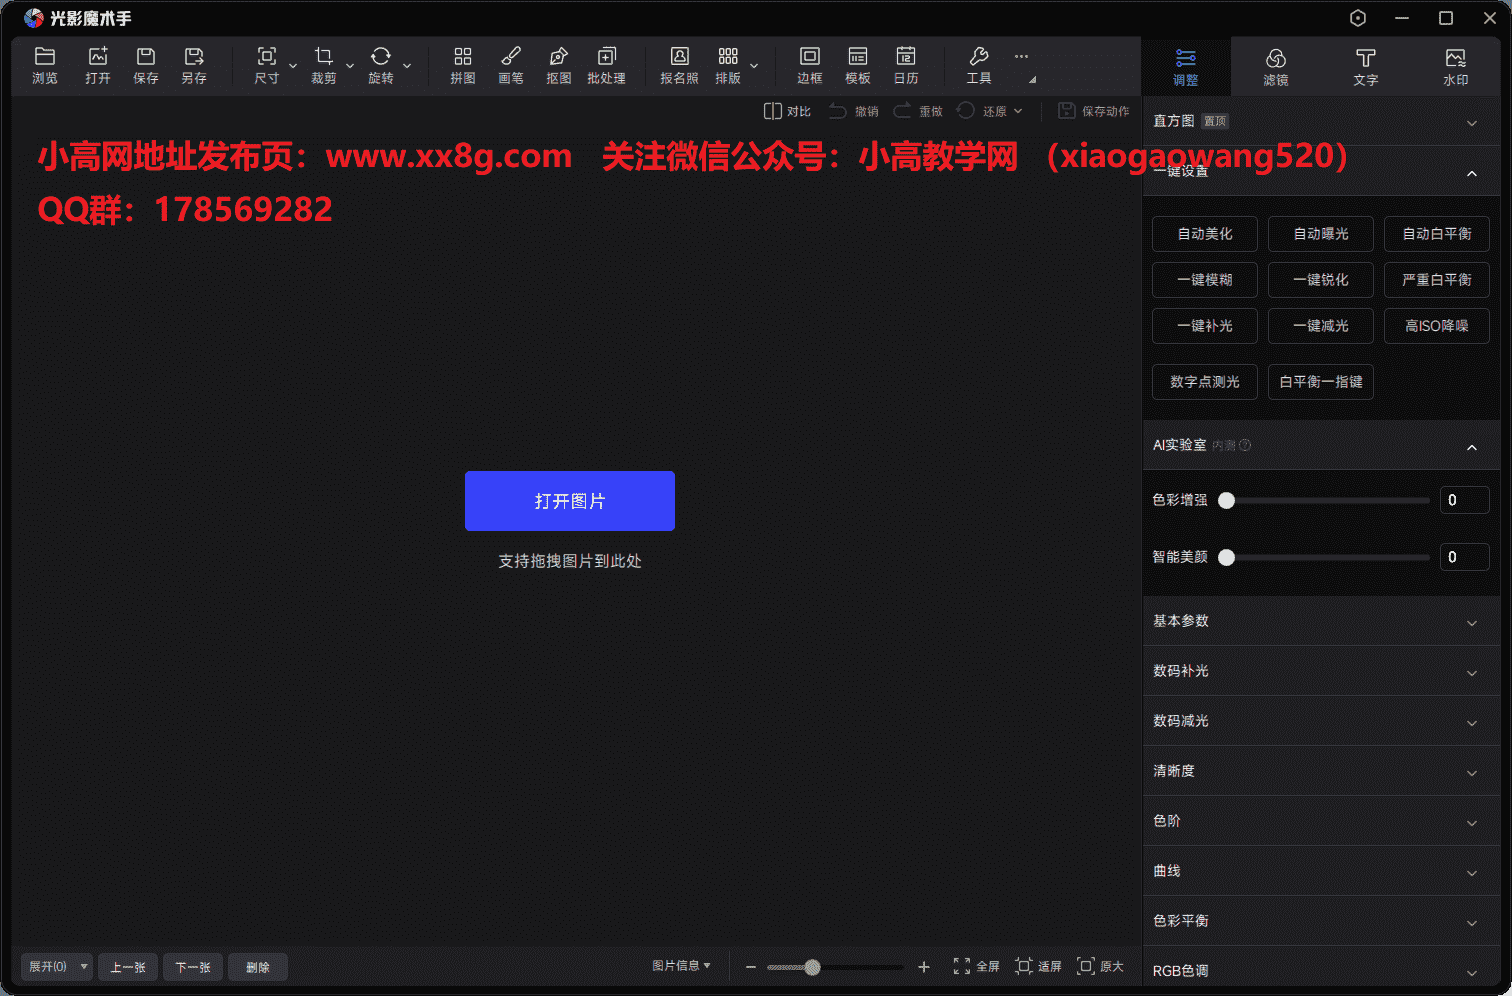Screen dimensions: 1512x996
Task: Open settings hexagon icon in title bar
Action: click(1358, 18)
